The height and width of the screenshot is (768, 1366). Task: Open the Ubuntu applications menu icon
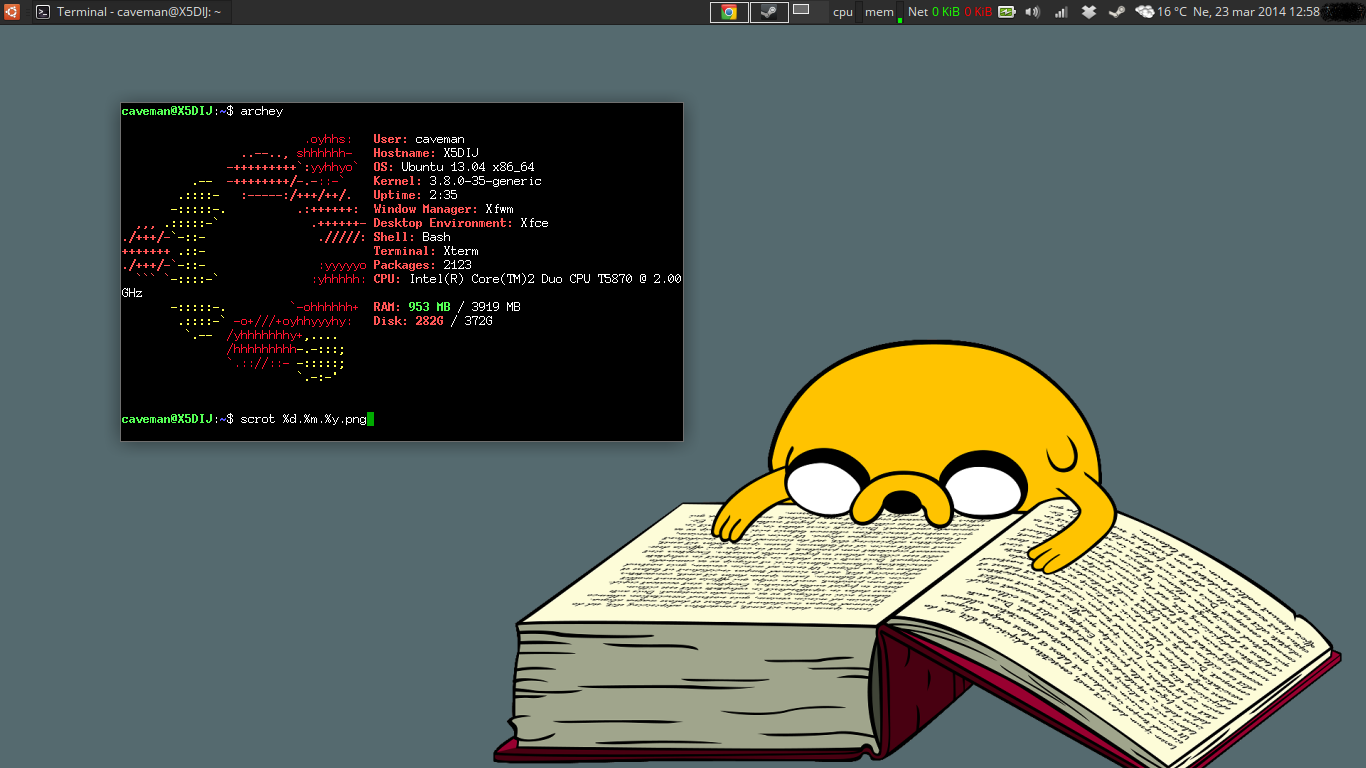click(x=11, y=12)
